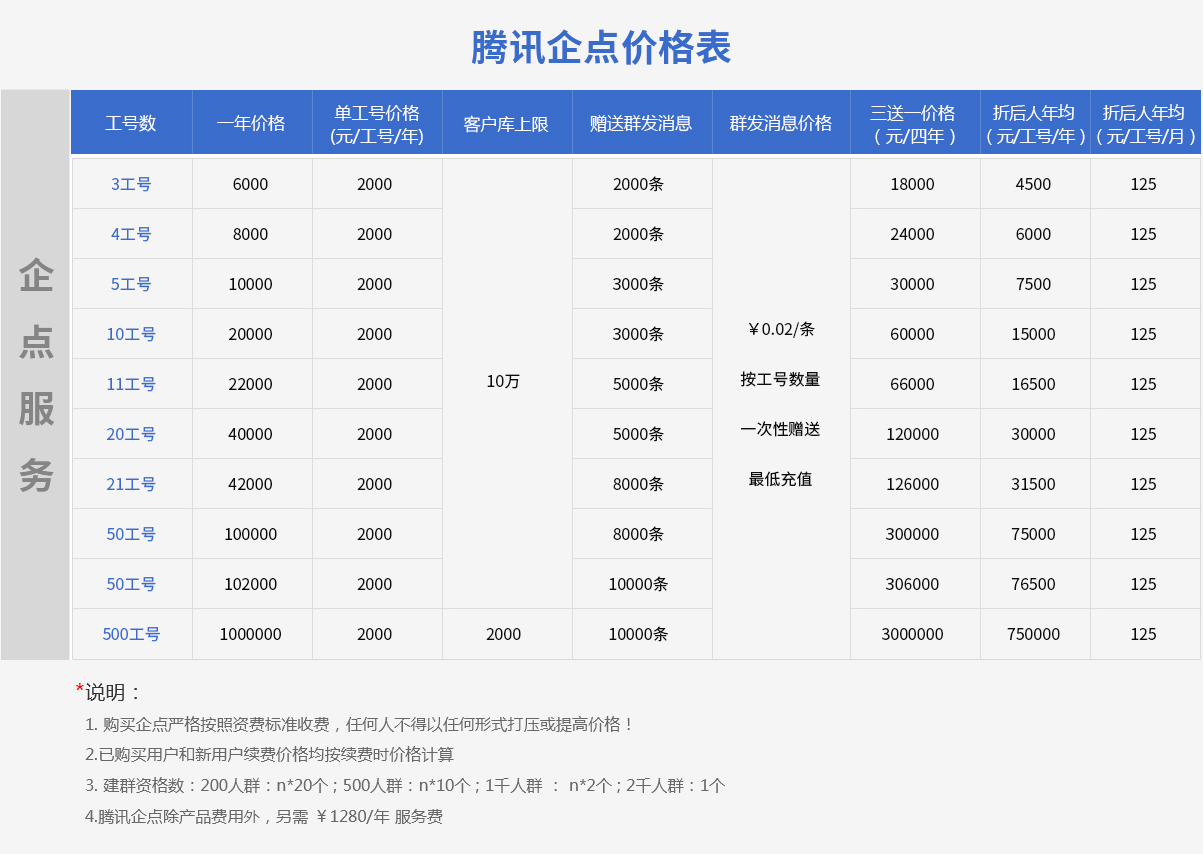Screen dimensions: 1203x854
Task: Click the yearly average 75000
Action: [x=1033, y=534]
